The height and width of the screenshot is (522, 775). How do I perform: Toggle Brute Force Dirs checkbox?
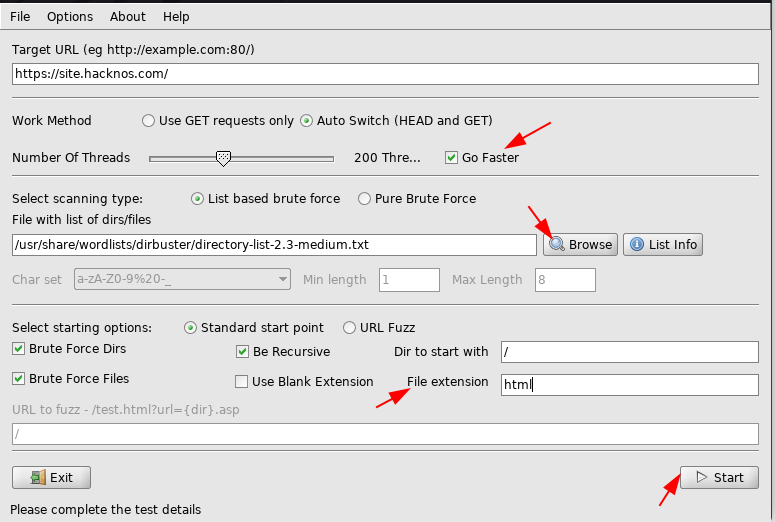(18, 348)
